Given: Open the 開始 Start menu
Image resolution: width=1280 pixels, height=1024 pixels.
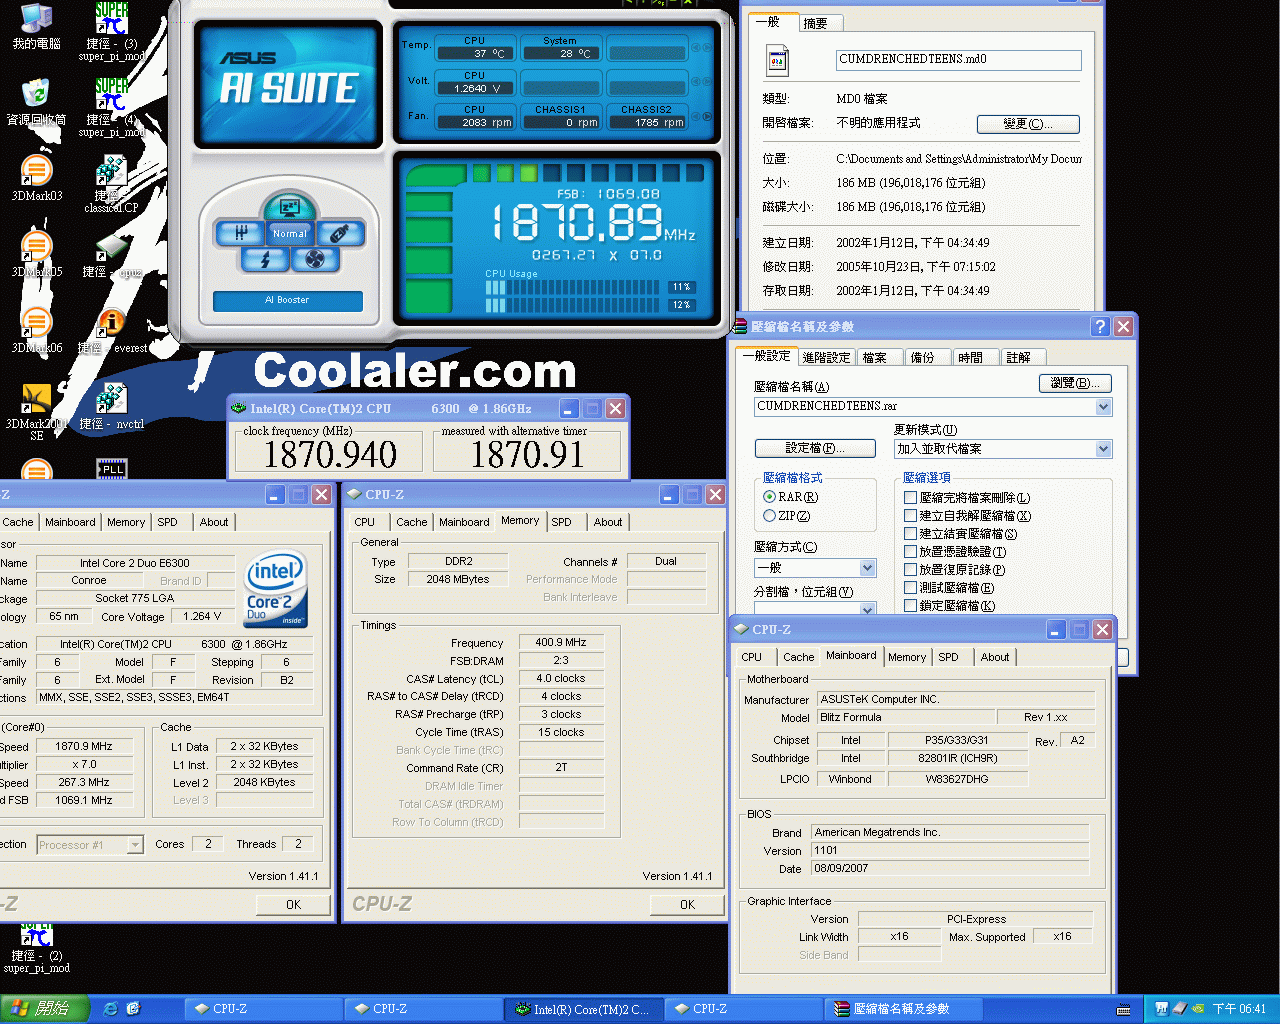Looking at the screenshot, I should click(45, 1009).
